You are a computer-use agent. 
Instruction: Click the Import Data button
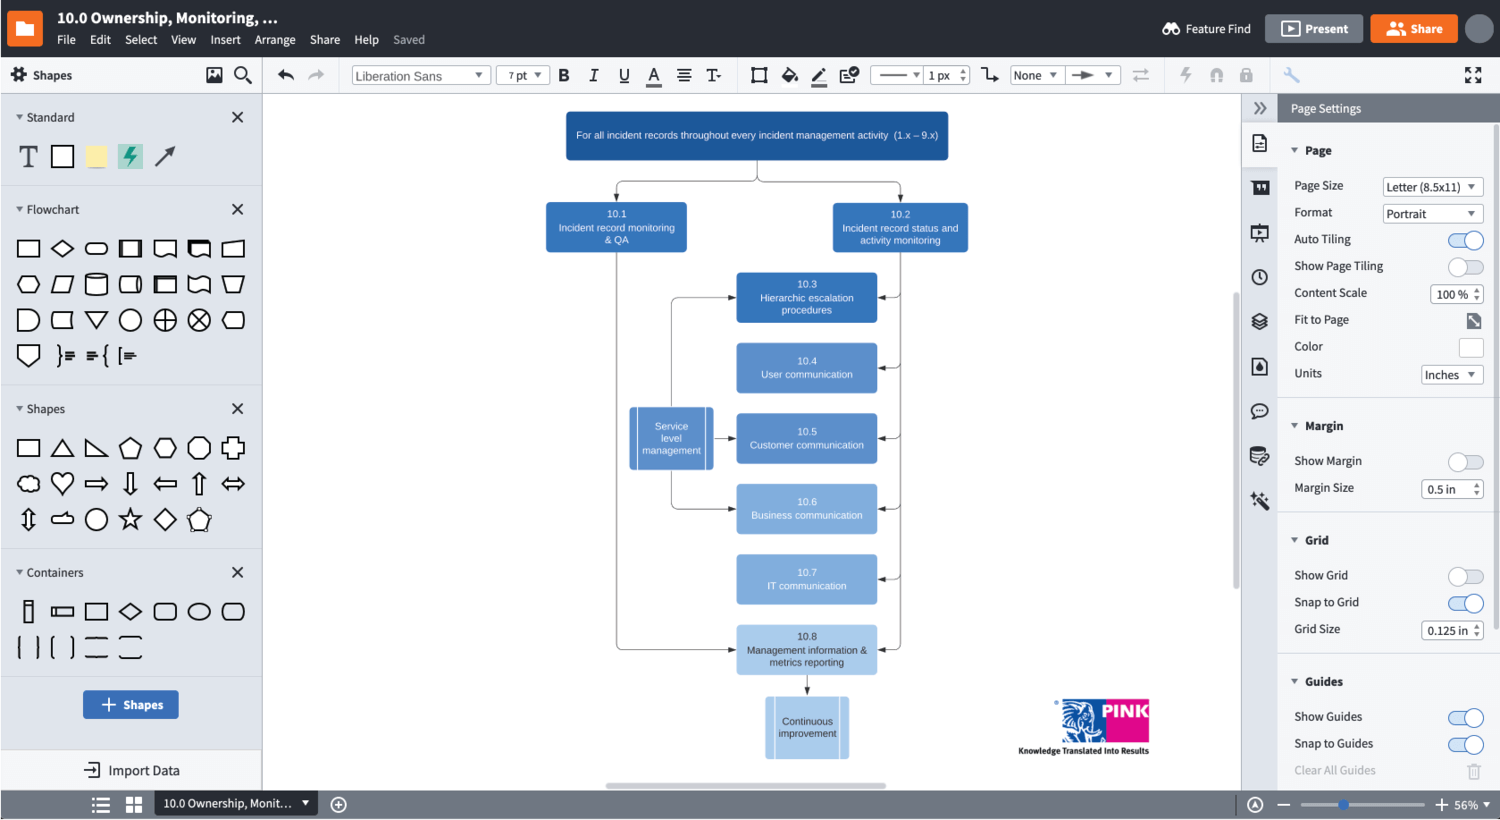(131, 770)
